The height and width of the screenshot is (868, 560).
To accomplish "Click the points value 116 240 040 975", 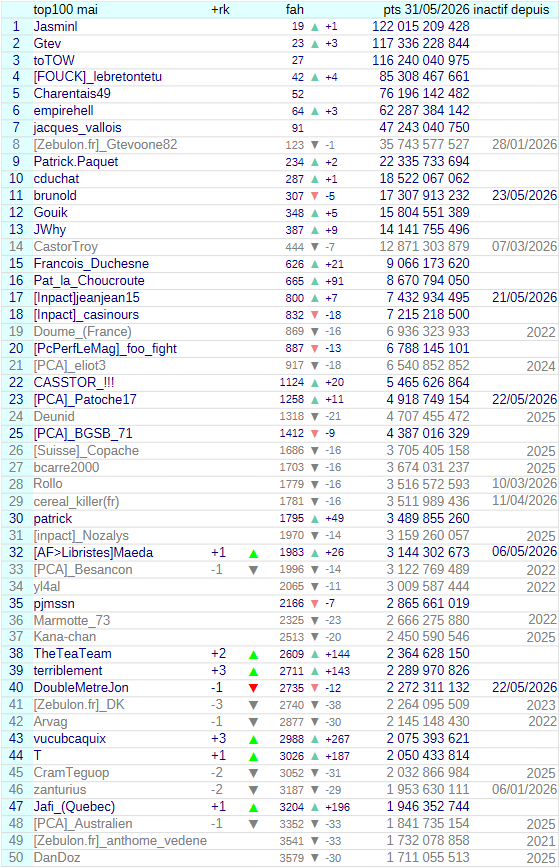I will tap(421, 60).
